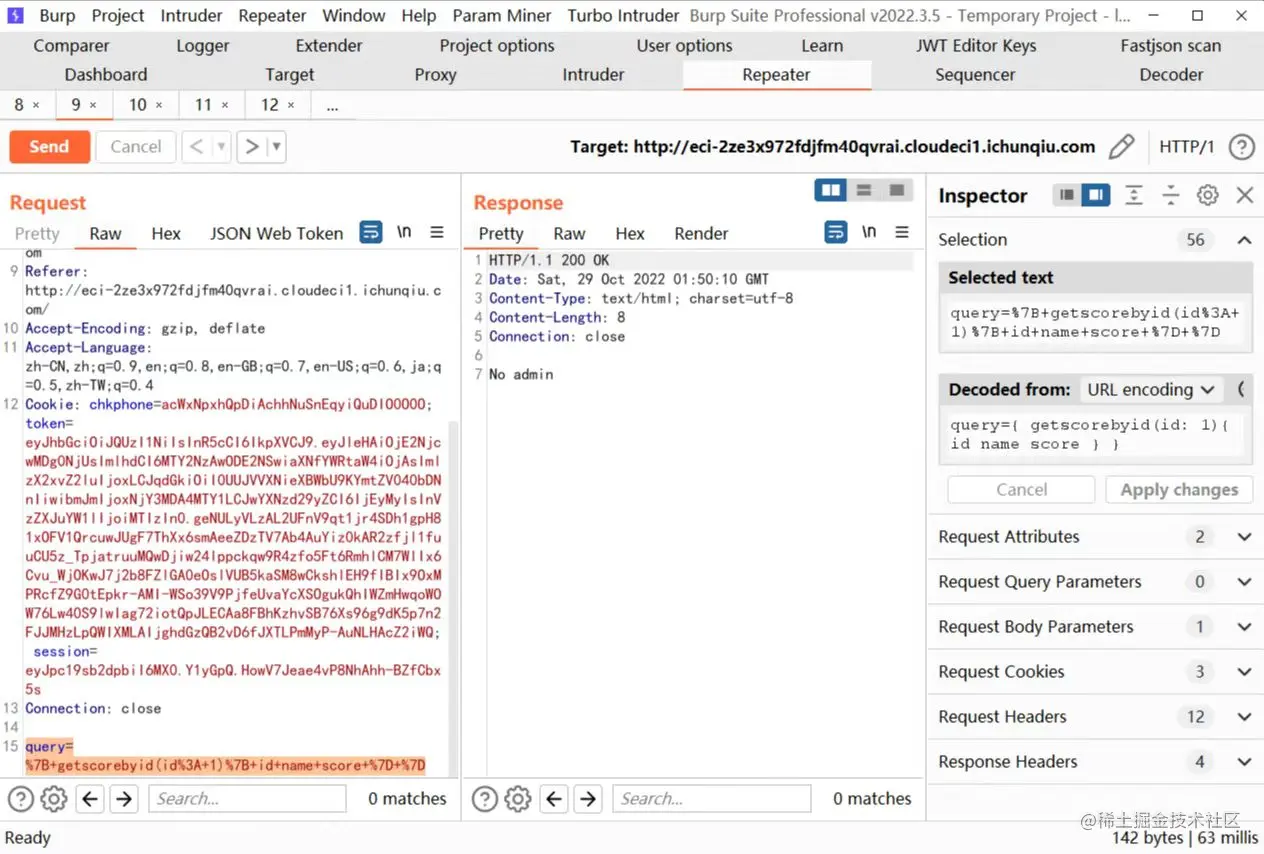This screenshot has width=1264, height=854.
Task: Select top-bottom layout view
Action: (x=864, y=190)
